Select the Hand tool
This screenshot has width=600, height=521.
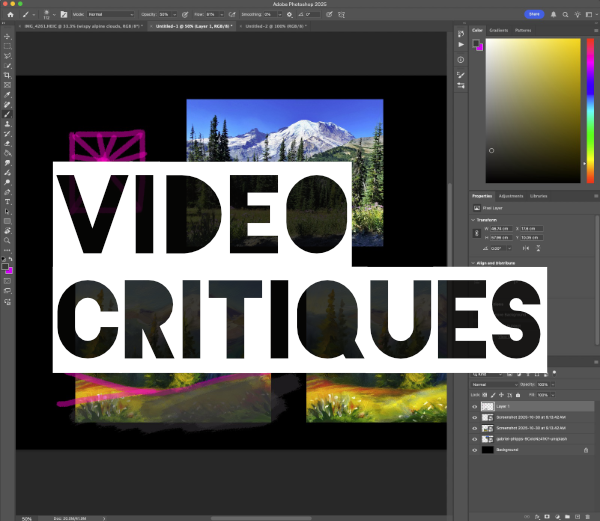(7, 231)
